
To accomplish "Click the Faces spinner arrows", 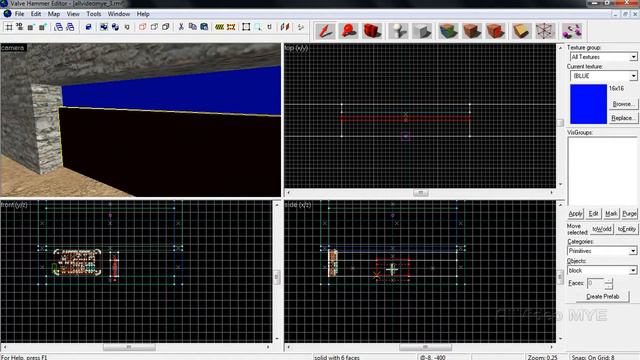I will point(608,283).
